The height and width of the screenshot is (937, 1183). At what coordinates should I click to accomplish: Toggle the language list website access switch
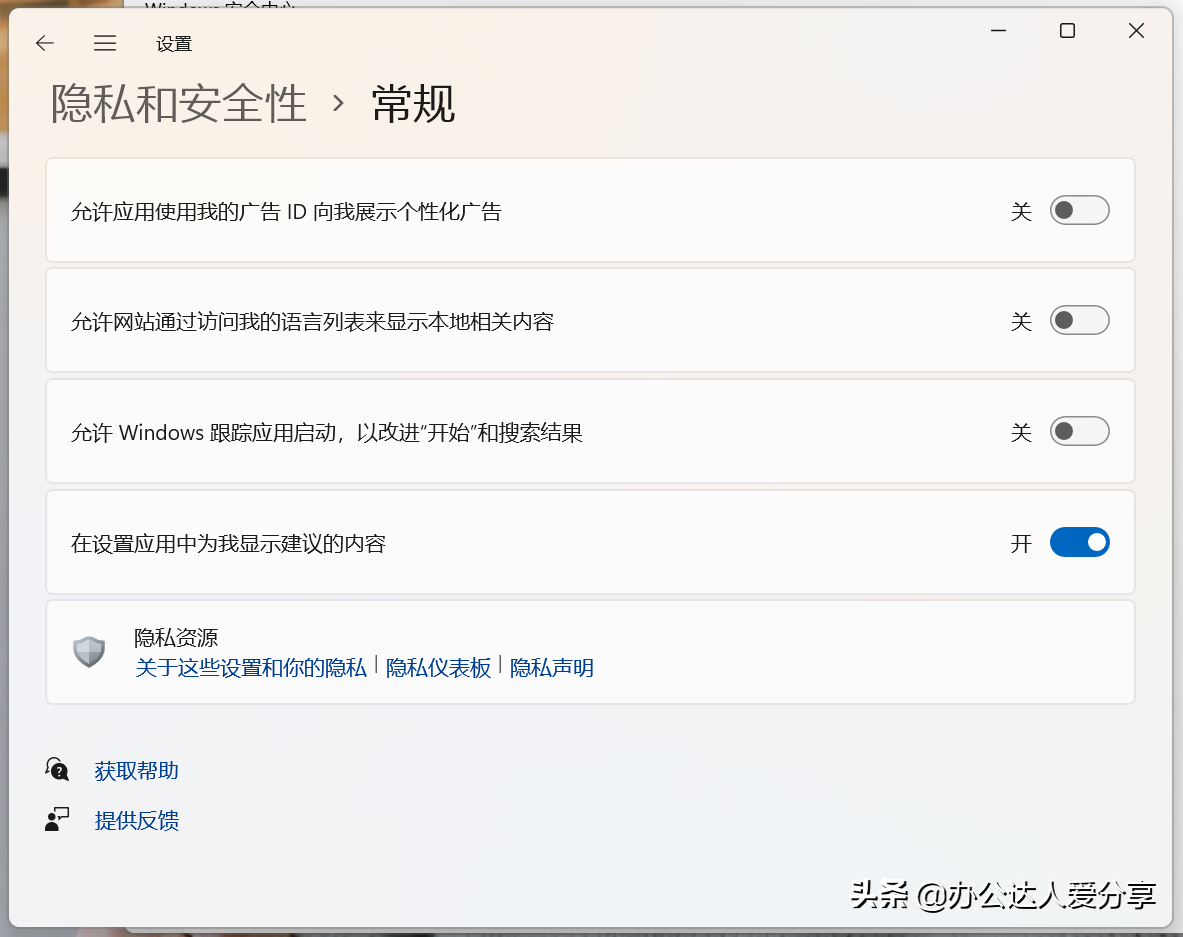point(1080,321)
